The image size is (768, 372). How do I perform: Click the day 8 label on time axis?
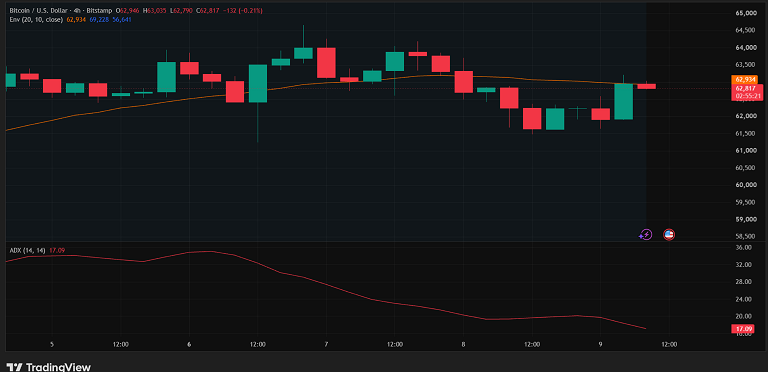[463, 344]
